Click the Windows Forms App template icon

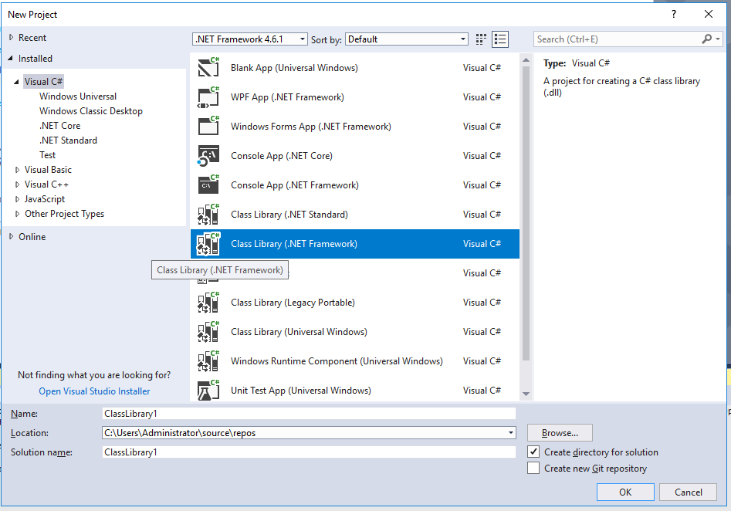pos(208,126)
